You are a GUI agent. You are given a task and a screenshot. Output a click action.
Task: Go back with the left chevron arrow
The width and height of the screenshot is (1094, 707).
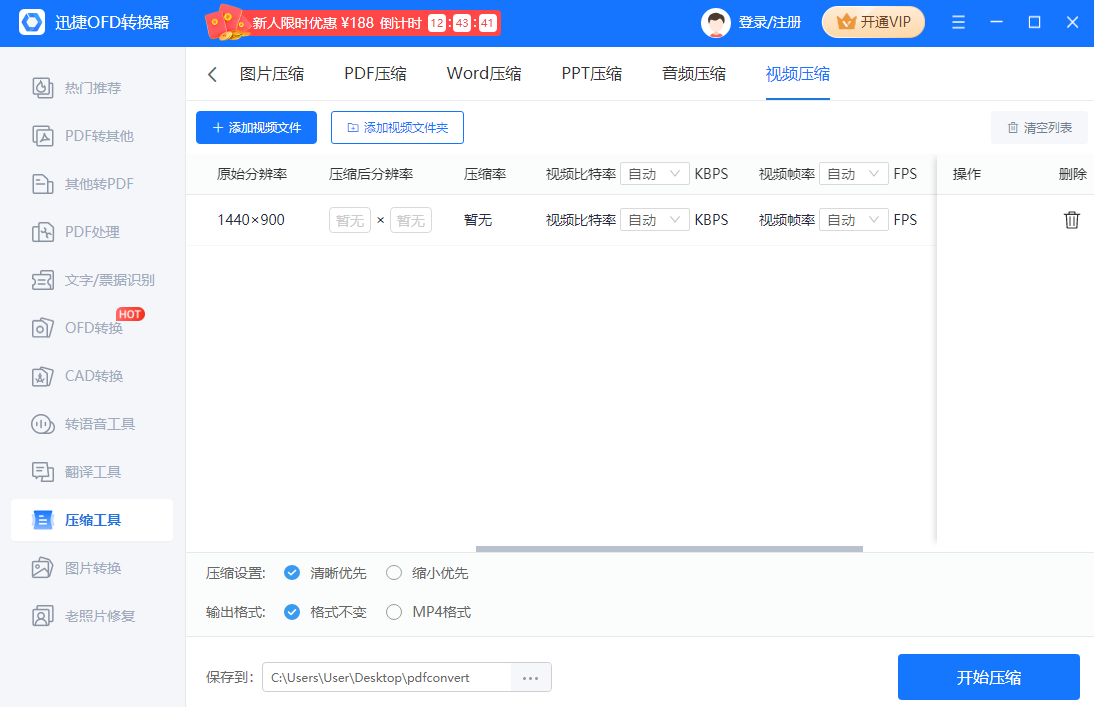tap(212, 74)
